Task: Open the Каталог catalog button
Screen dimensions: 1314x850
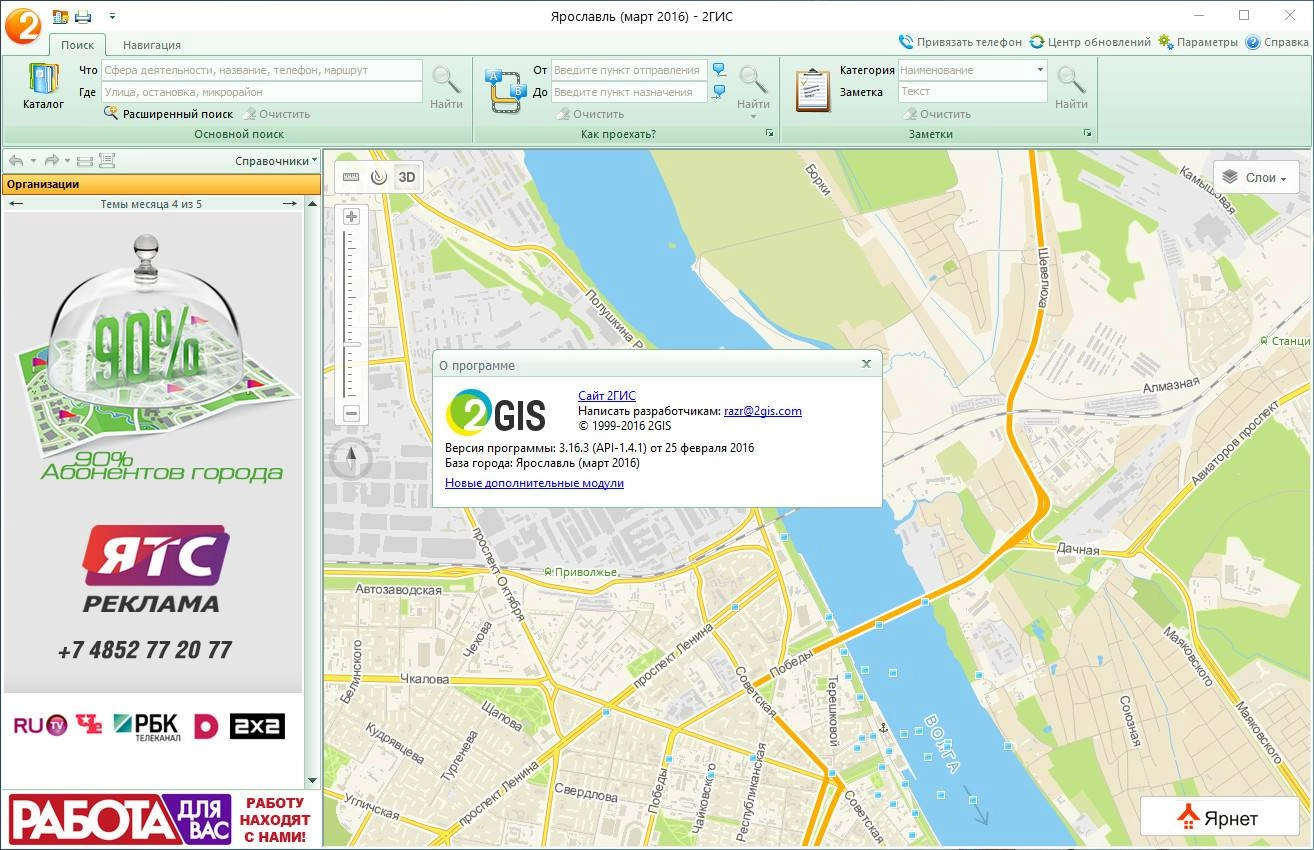Action: (x=43, y=87)
